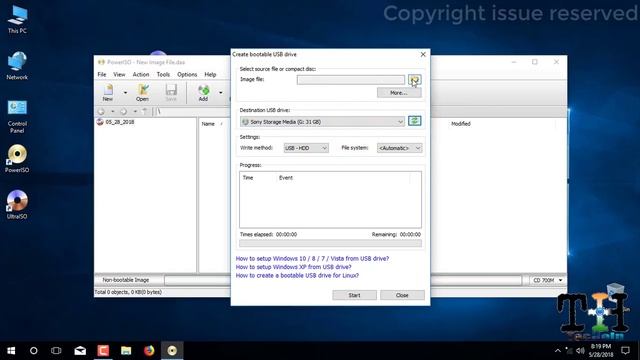Open File Explorer from the taskbar
The image size is (640, 360).
point(126,351)
